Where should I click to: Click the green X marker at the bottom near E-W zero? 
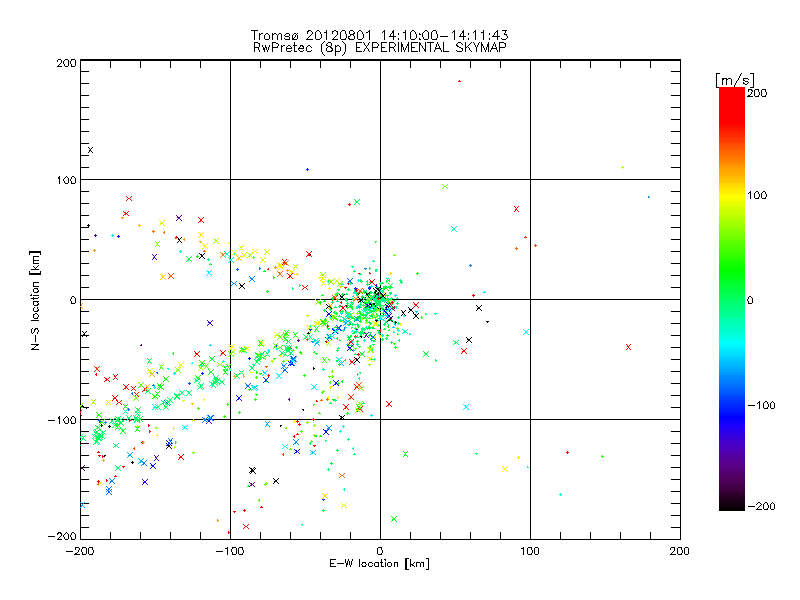pos(394,519)
